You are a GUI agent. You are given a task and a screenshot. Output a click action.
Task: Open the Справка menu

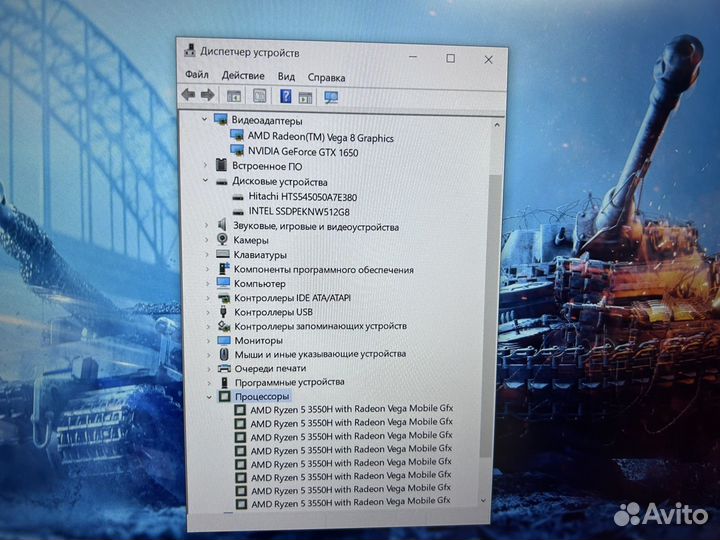326,78
